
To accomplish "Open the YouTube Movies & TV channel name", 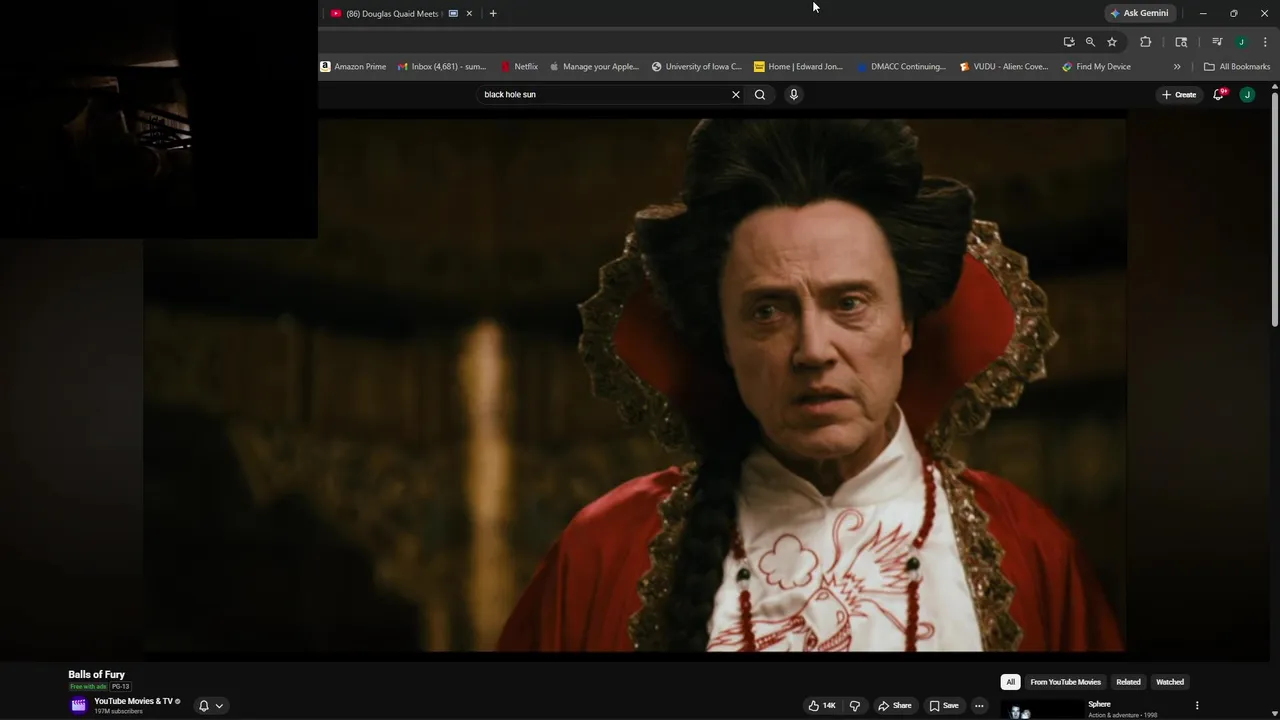I will [x=133, y=701].
